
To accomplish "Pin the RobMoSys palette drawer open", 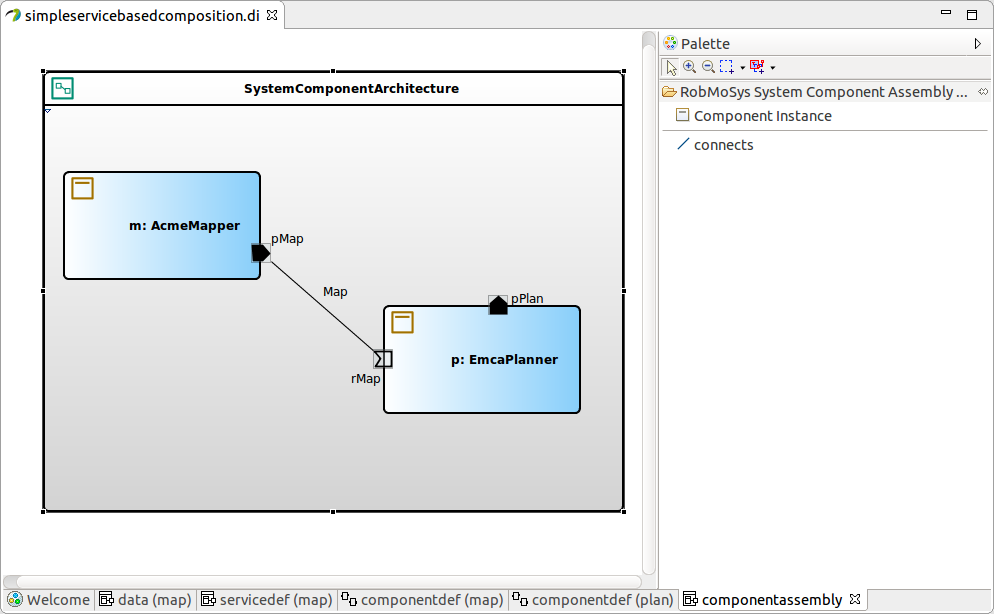I will [x=982, y=92].
